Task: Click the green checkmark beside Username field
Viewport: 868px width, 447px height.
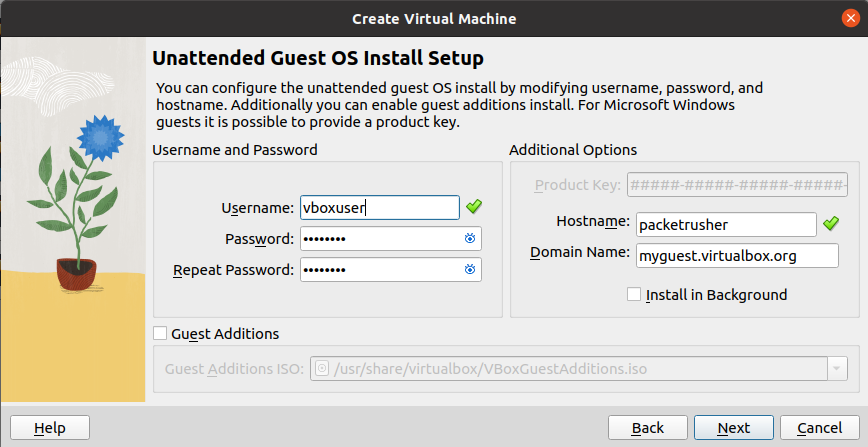Action: pyautogui.click(x=474, y=207)
